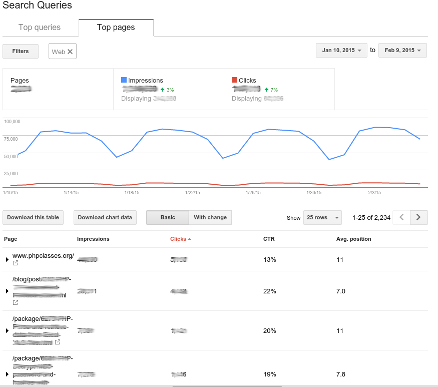Screen dimensions: 438x387
Task: Open the Jan 10, 2015 start date dropdown
Action: pos(342,50)
